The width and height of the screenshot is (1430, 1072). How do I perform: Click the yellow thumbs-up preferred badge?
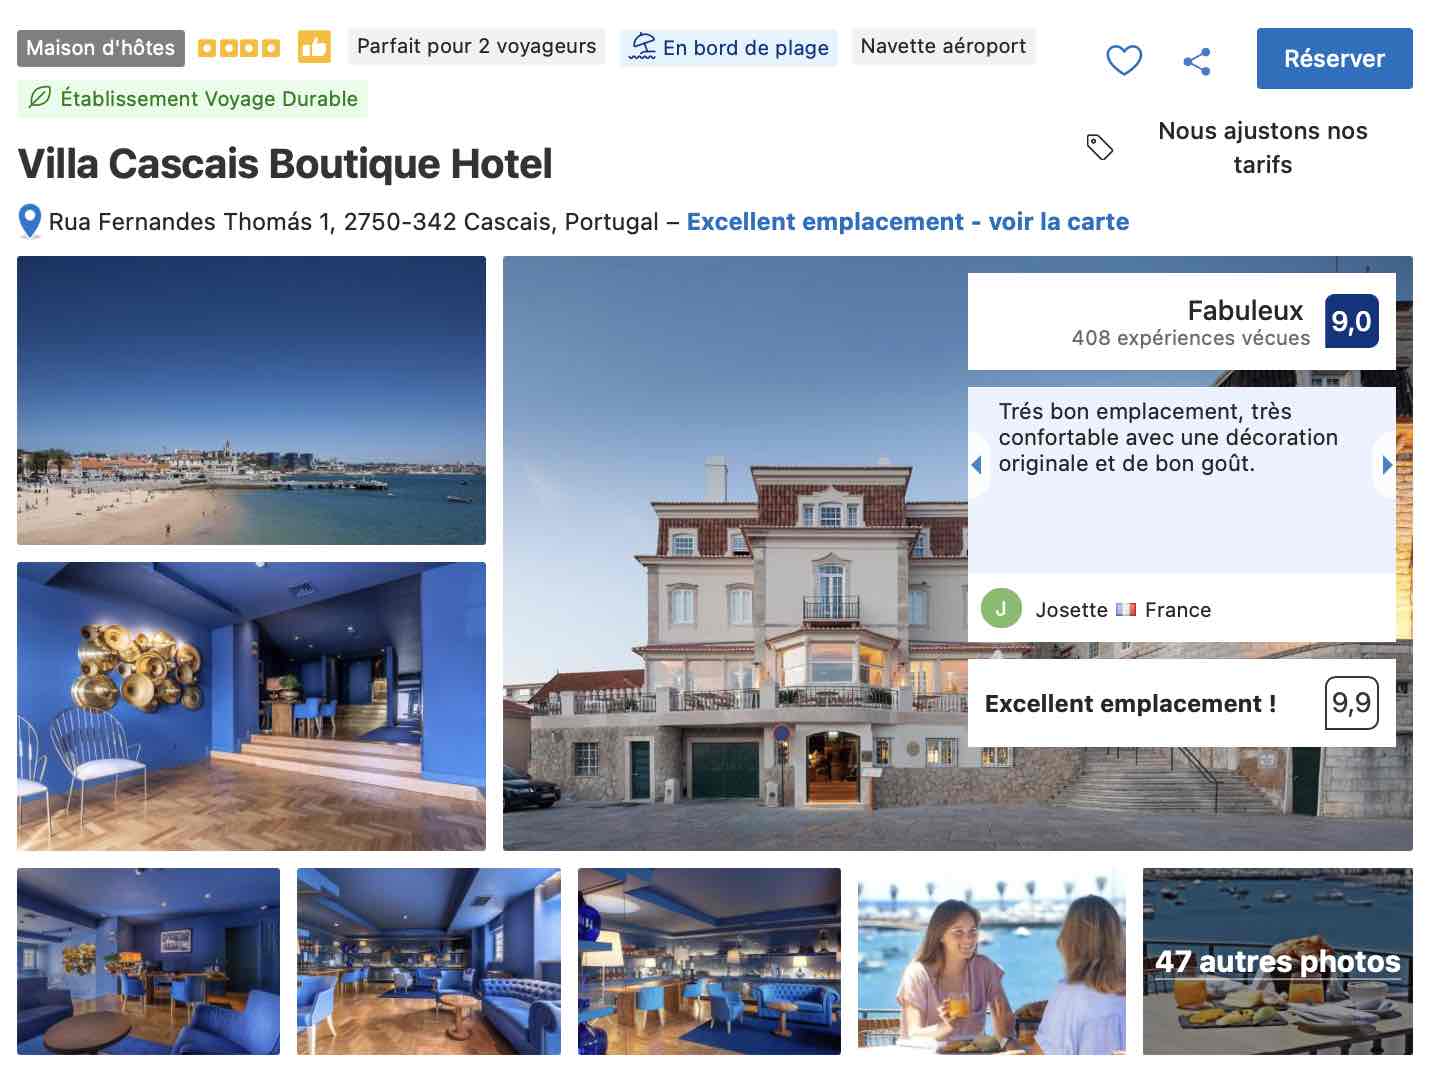click(314, 47)
